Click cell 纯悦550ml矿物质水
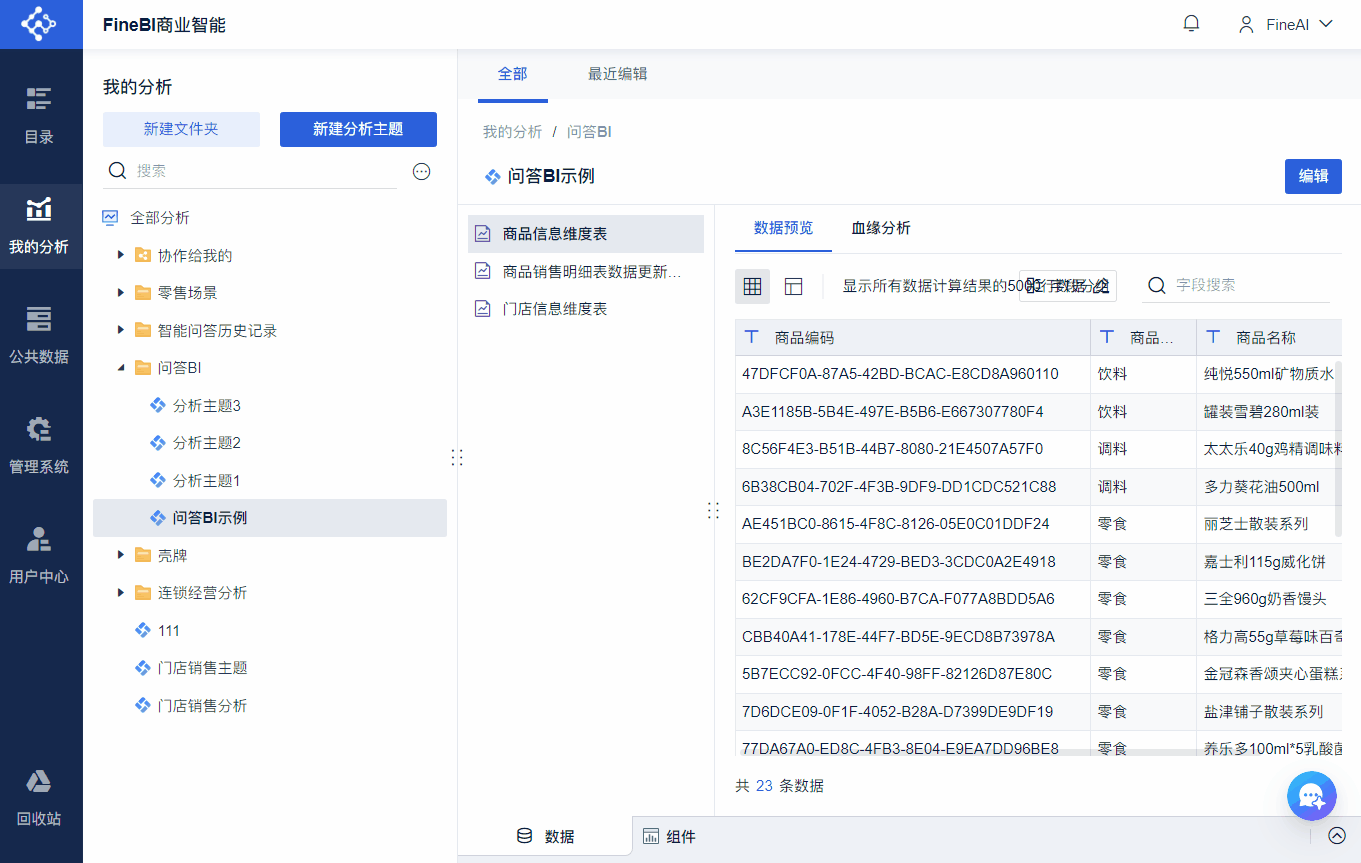1361x863 pixels. [1269, 374]
